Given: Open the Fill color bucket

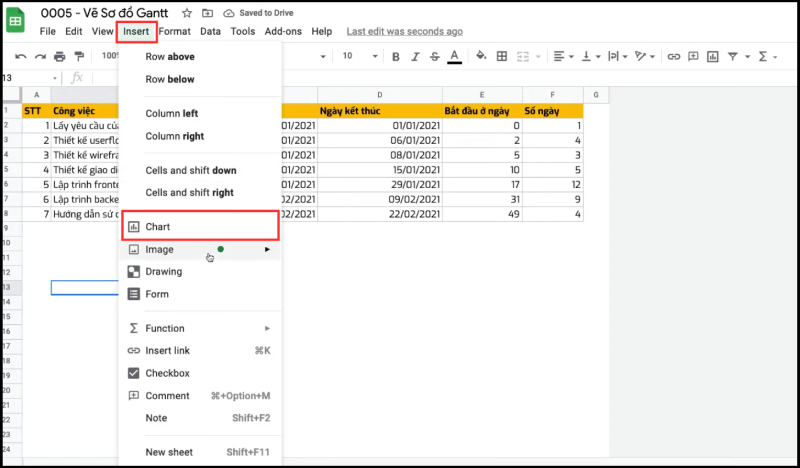Looking at the screenshot, I should [x=481, y=56].
